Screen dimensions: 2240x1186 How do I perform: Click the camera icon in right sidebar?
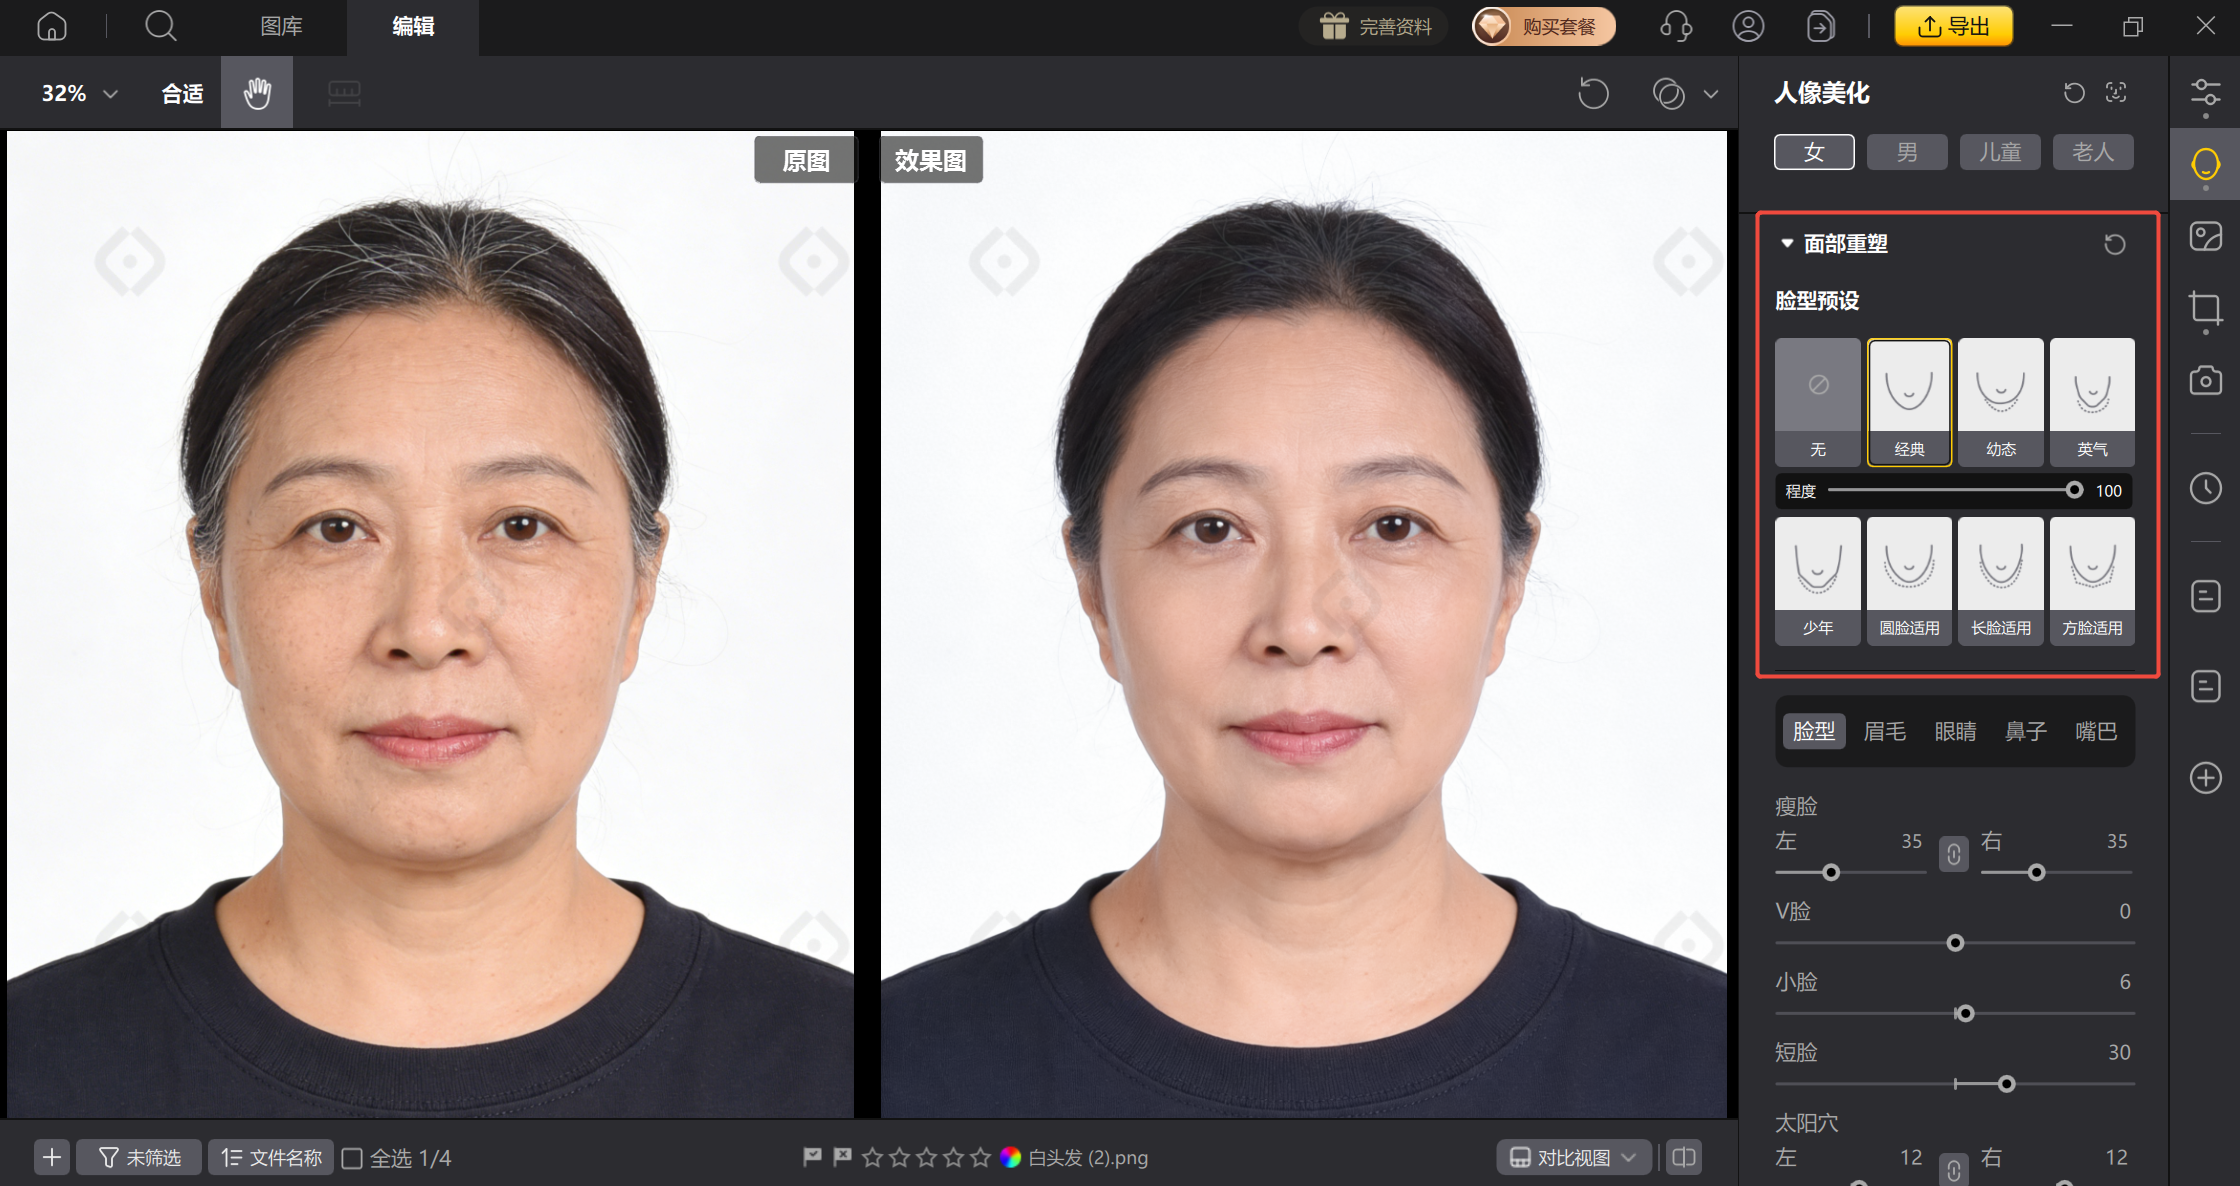coord(2205,380)
